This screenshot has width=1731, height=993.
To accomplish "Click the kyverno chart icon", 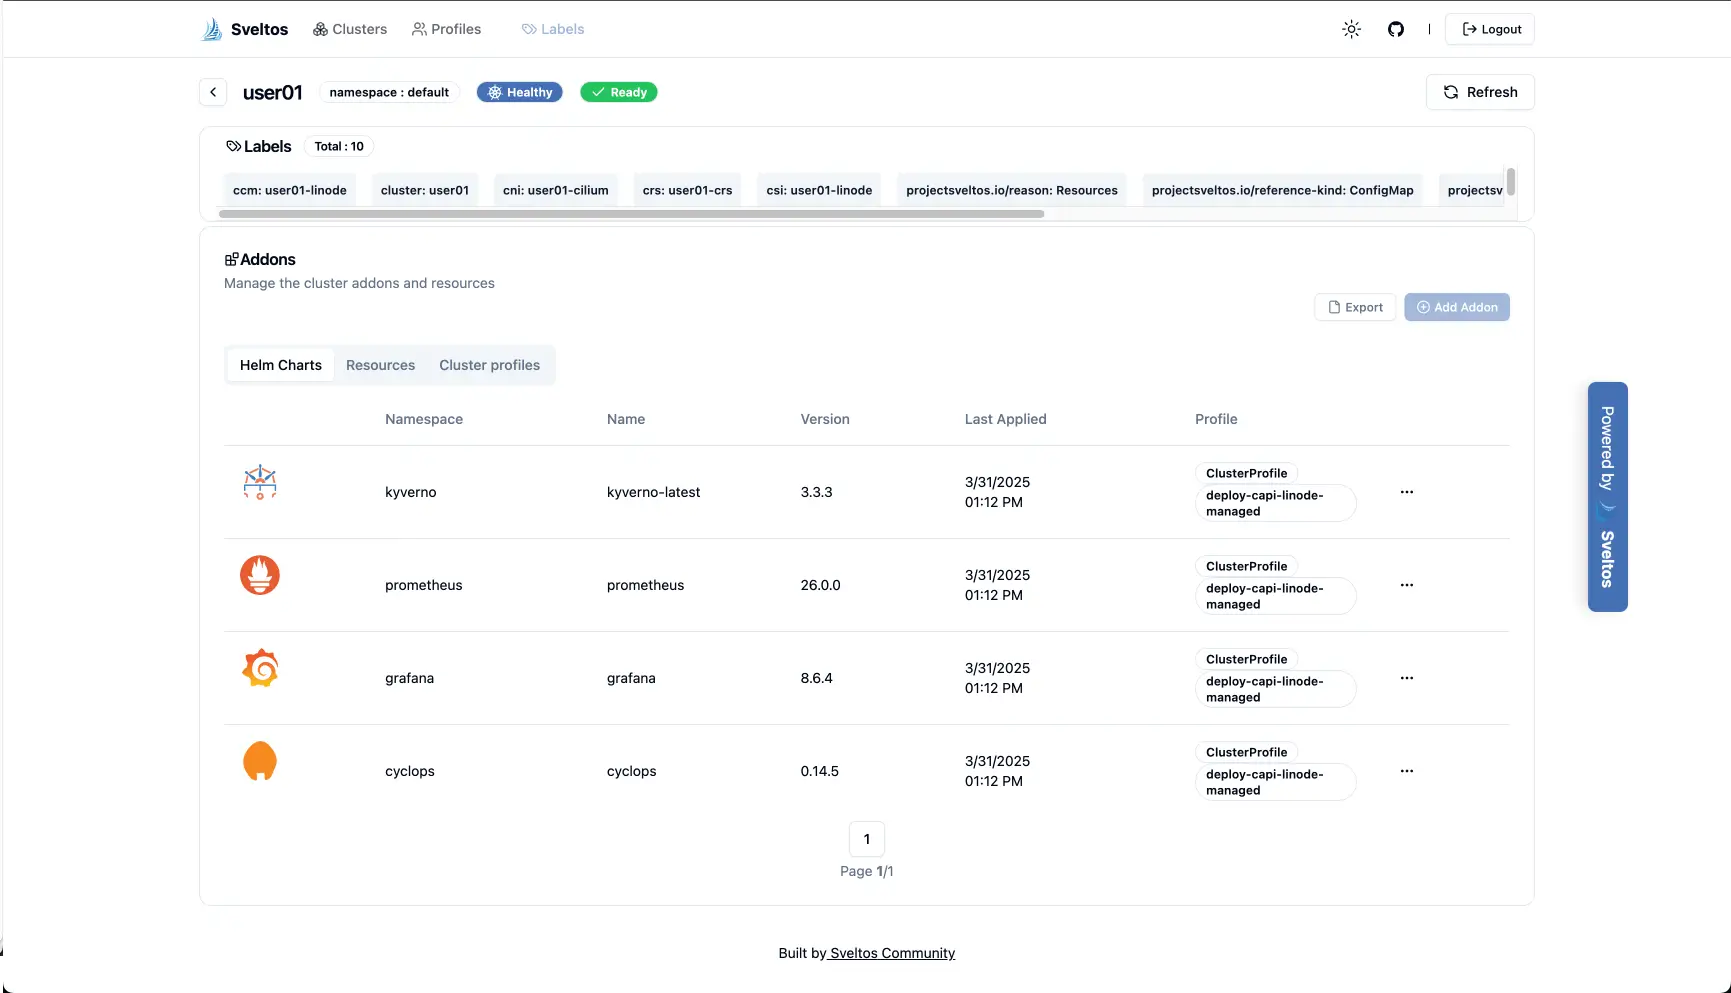I will [x=260, y=482].
